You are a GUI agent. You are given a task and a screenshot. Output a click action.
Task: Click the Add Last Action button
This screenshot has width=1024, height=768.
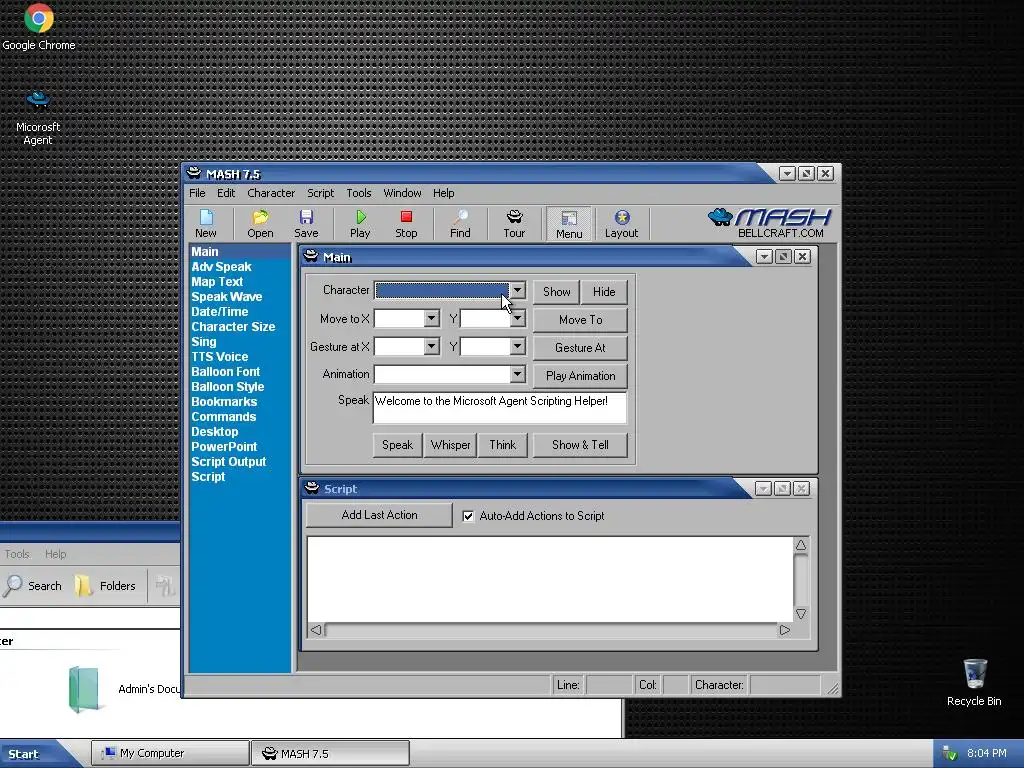pyautogui.click(x=379, y=515)
